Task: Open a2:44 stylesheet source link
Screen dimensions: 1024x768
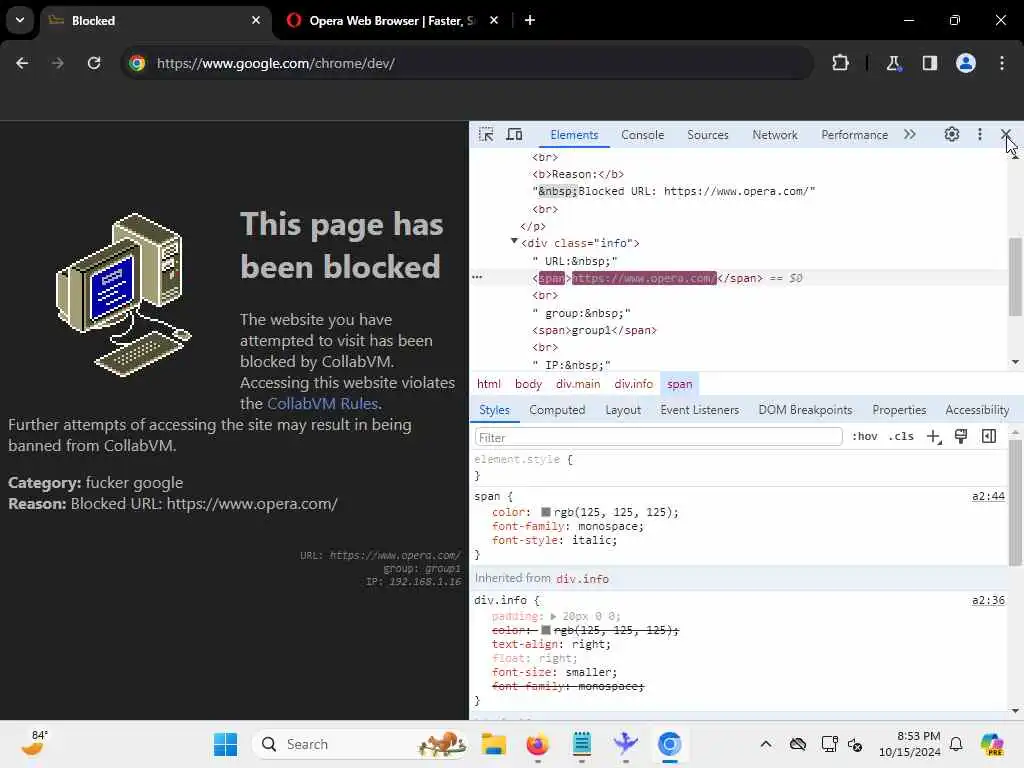Action: coord(988,496)
